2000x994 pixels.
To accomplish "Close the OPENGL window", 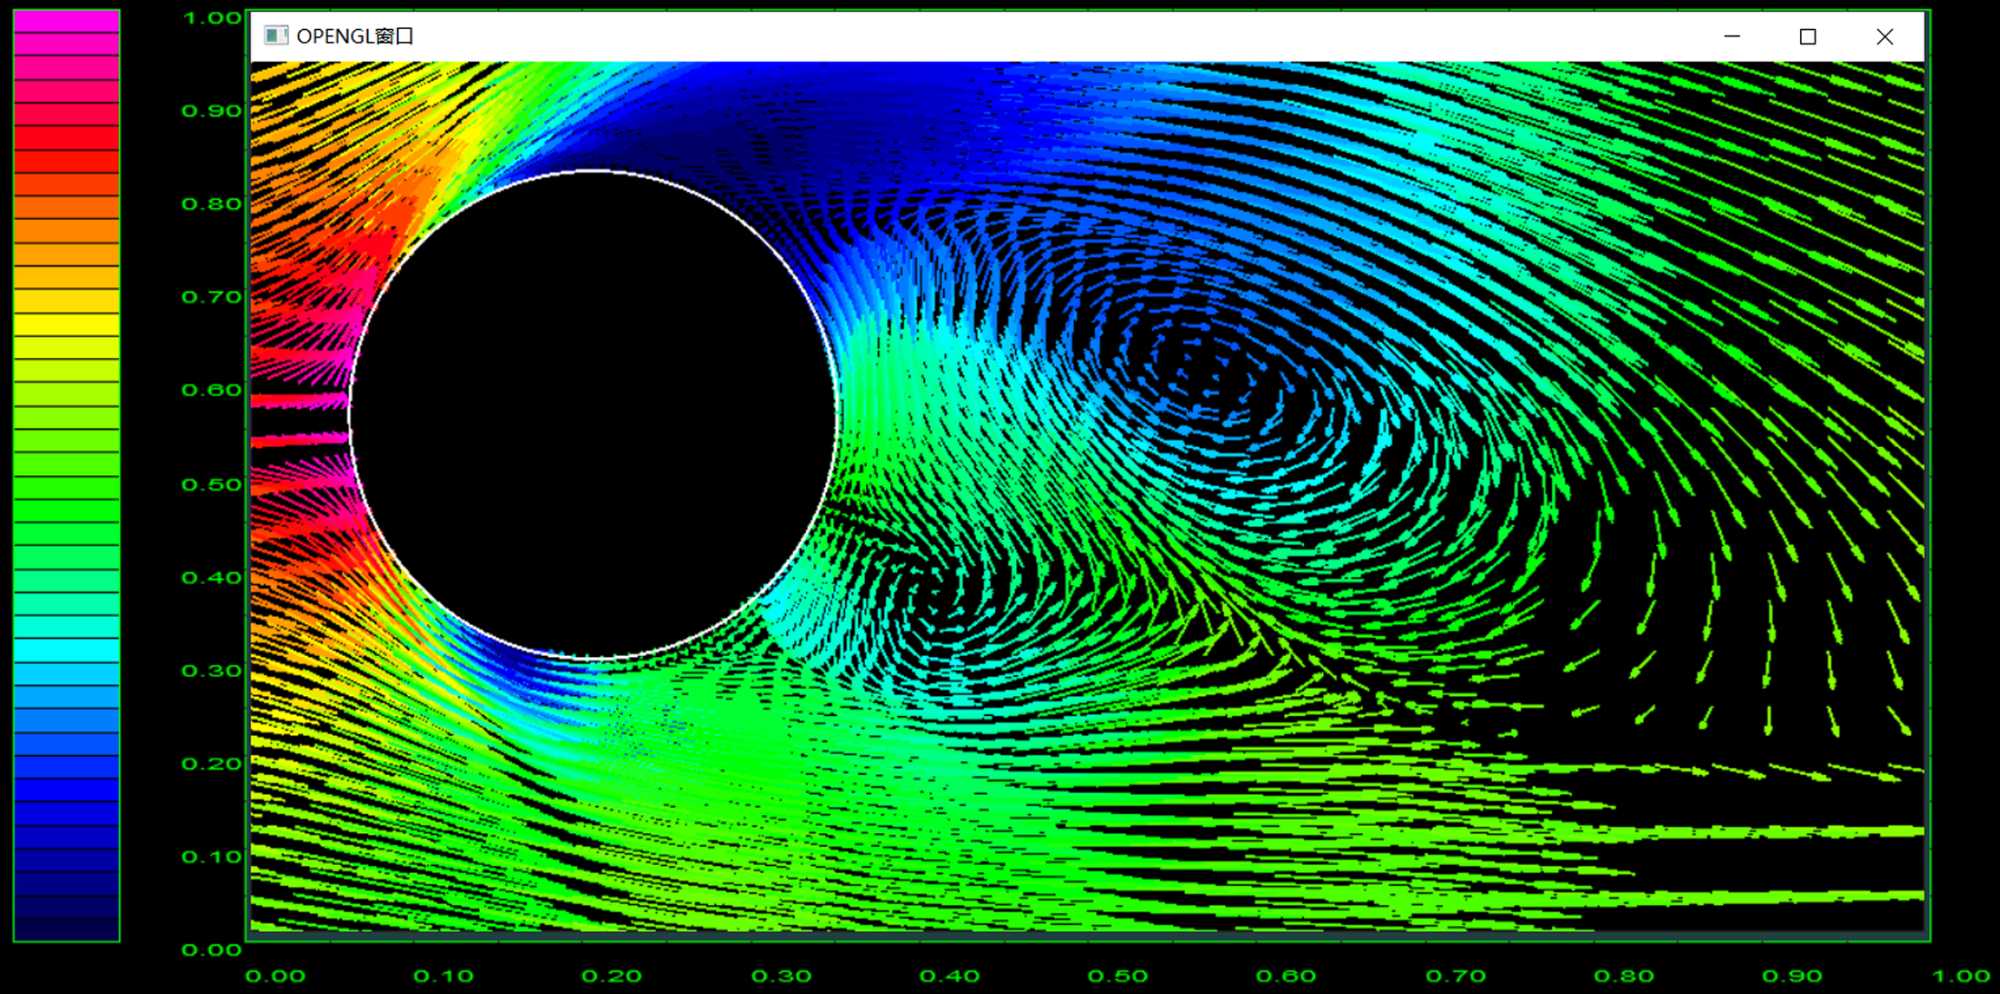I will (x=1885, y=36).
